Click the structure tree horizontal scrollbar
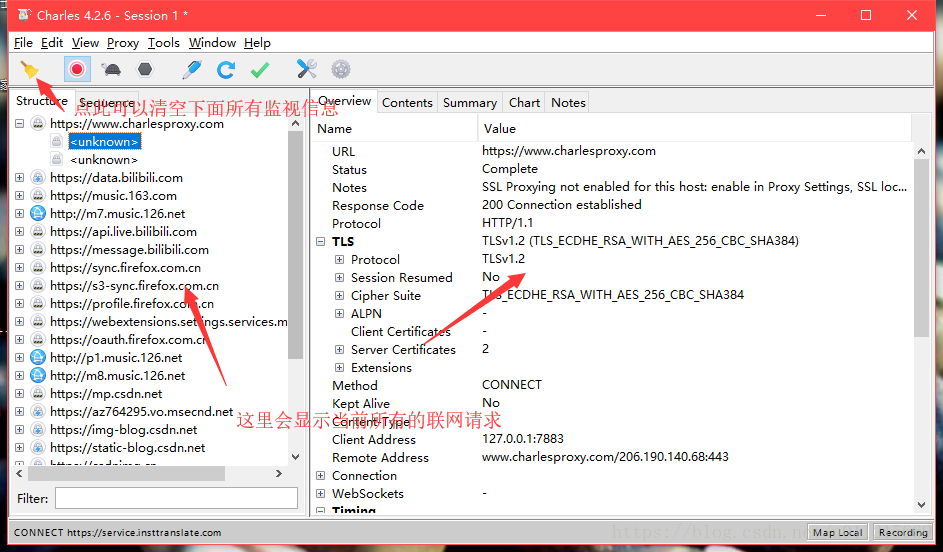 click(x=126, y=474)
